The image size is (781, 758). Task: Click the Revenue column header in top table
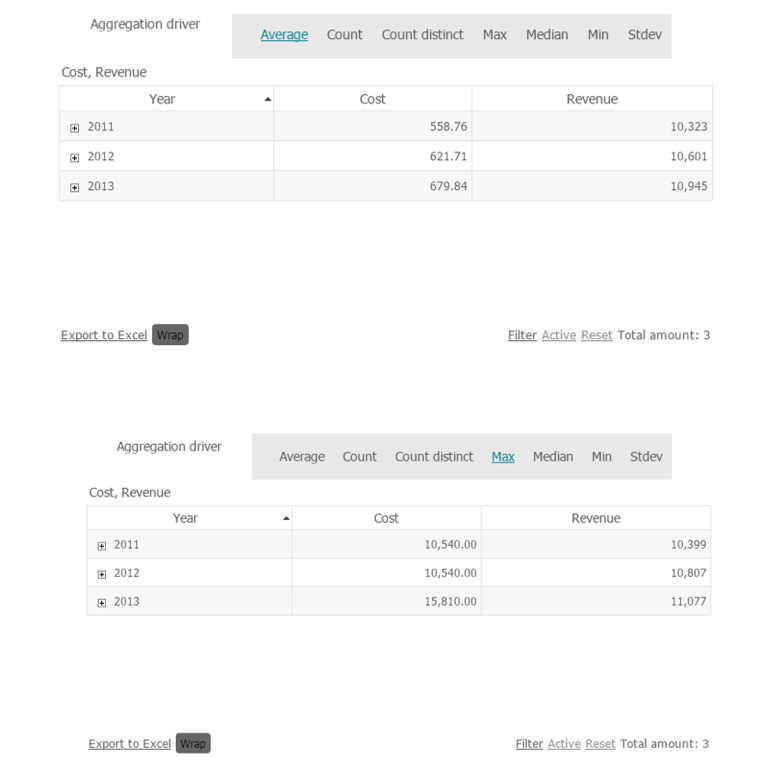[592, 99]
